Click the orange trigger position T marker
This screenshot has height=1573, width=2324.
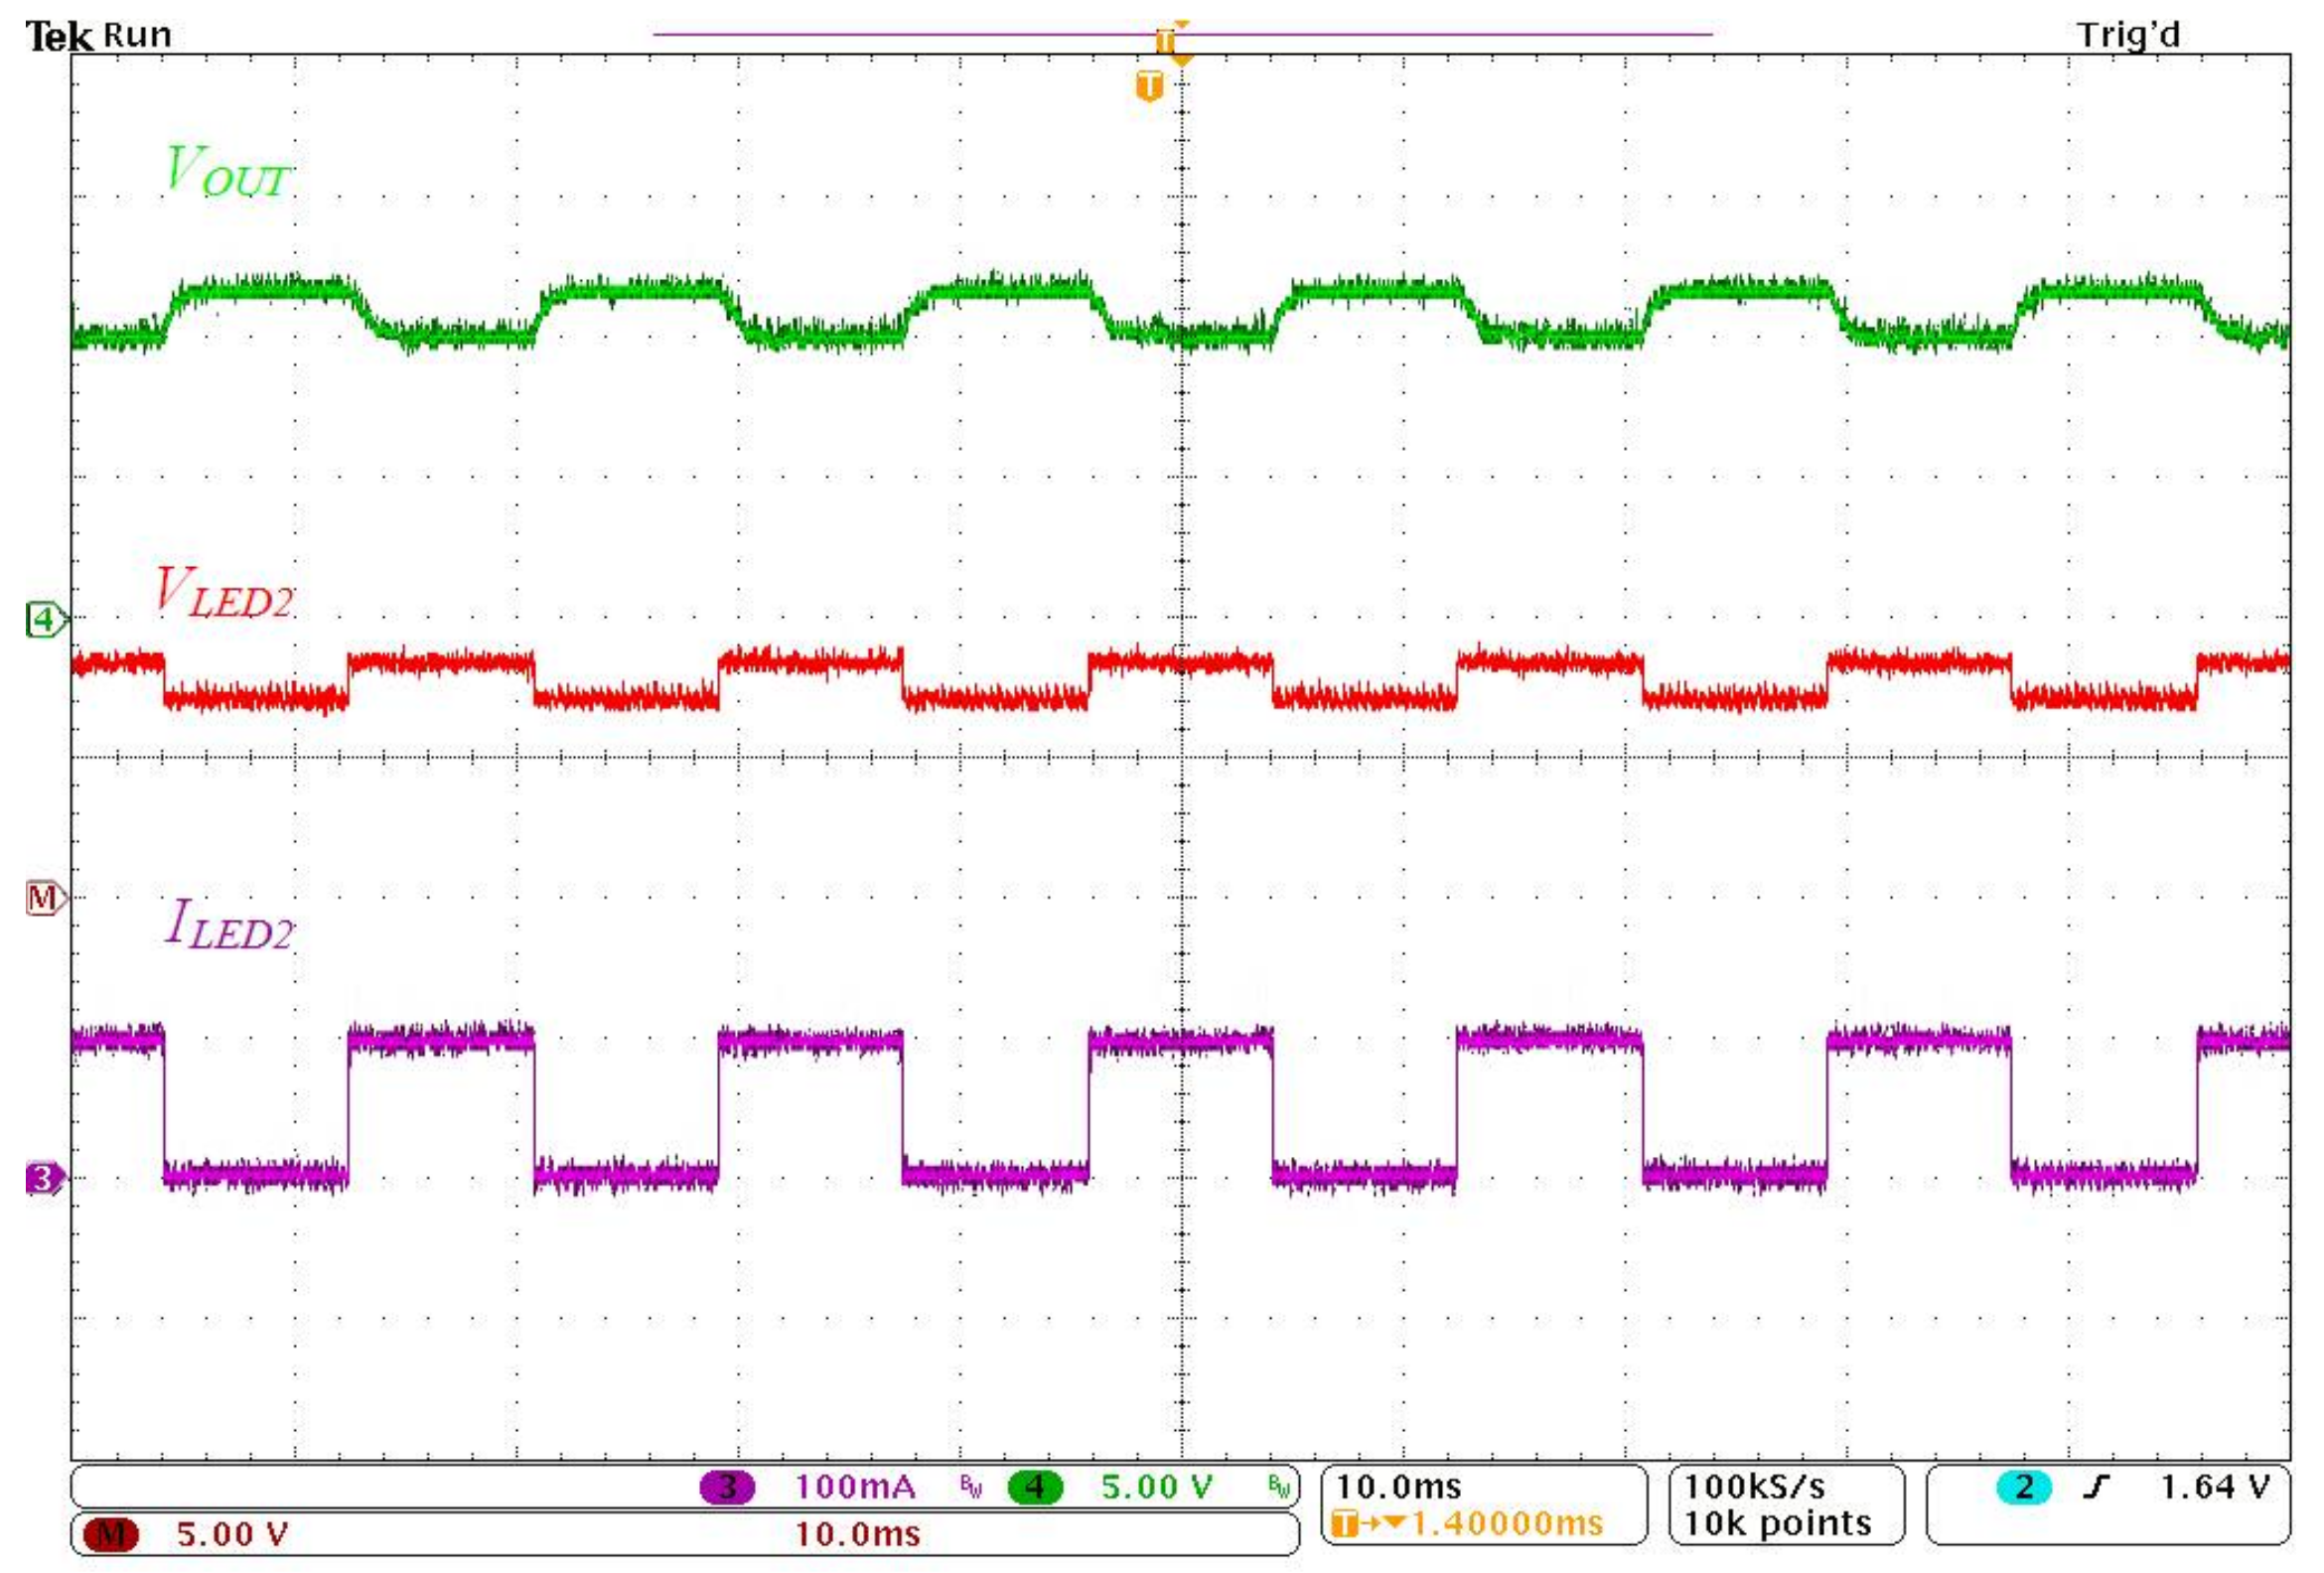(x=1149, y=86)
